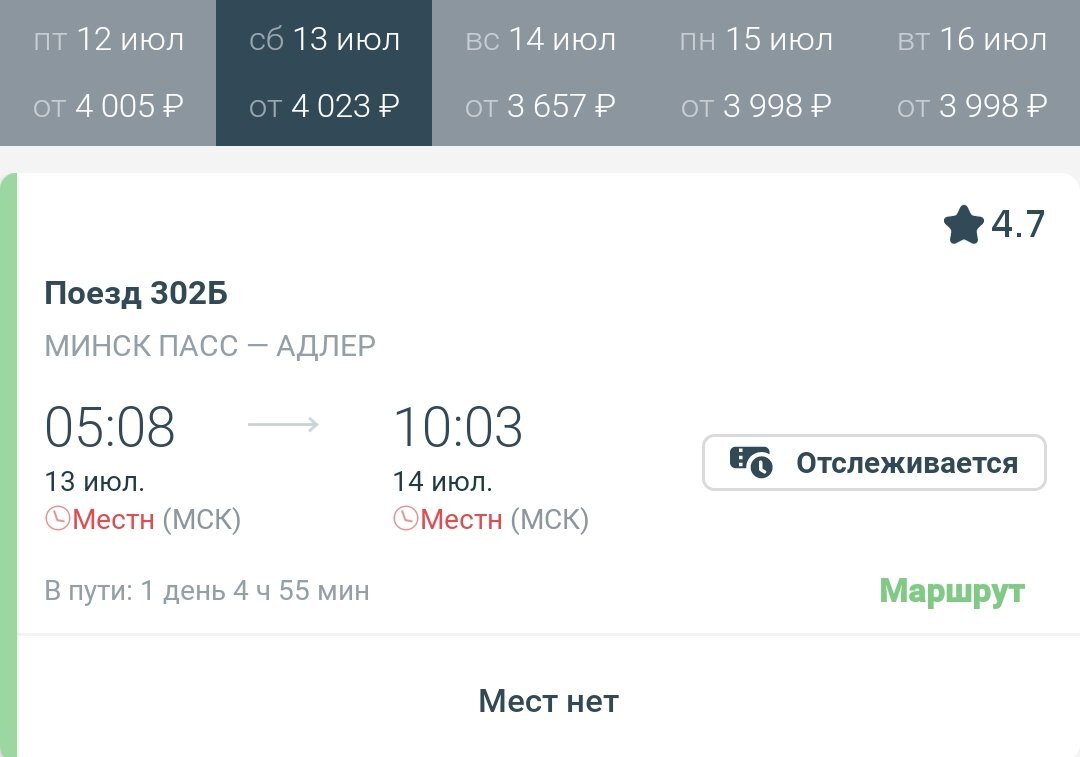The width and height of the screenshot is (1080, 757).
Task: Select the Friday 12 July date tab
Action: tap(108, 73)
